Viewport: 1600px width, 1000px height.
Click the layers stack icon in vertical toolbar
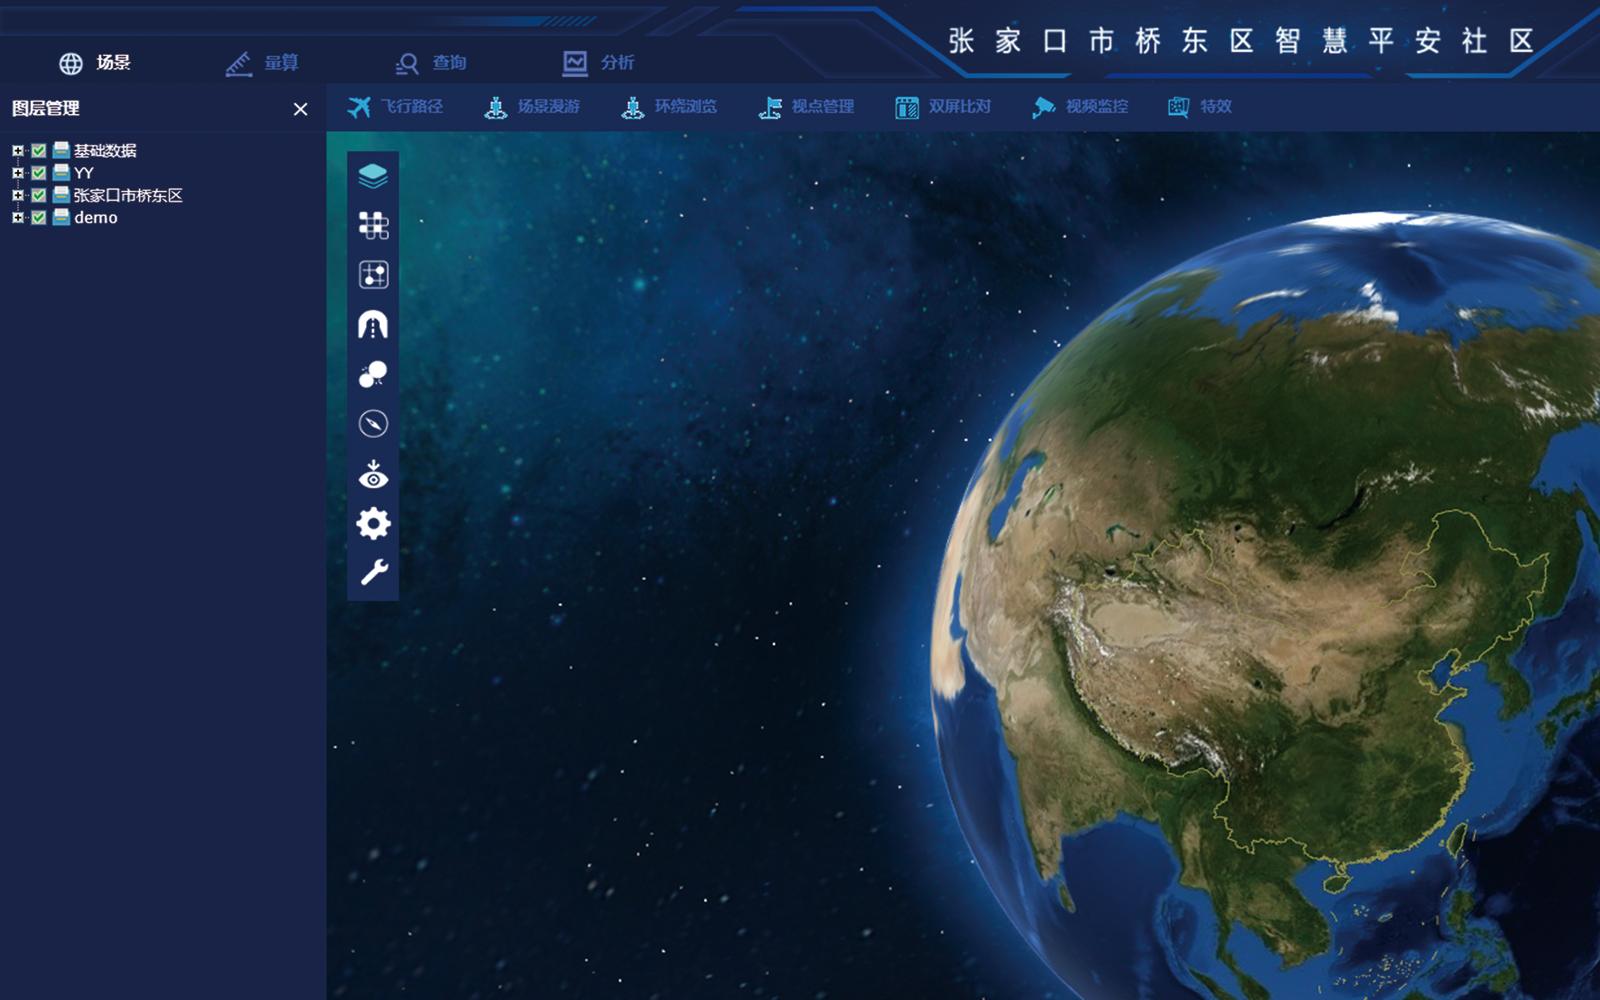[x=373, y=176]
